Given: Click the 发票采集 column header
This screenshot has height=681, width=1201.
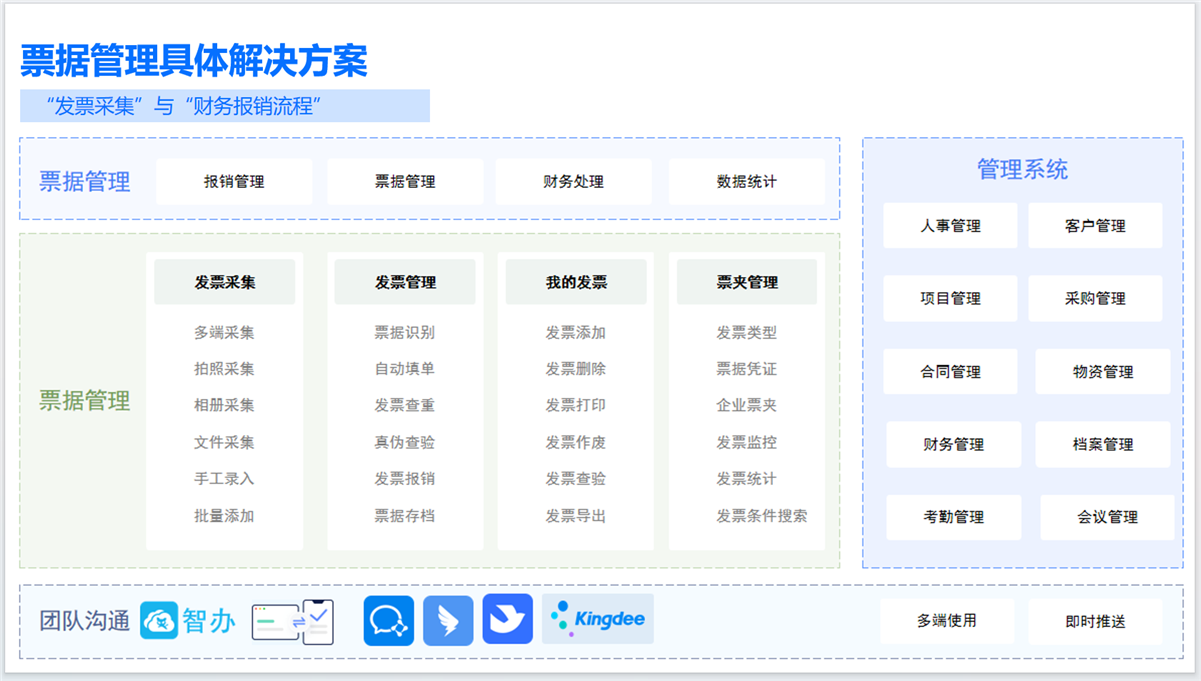Looking at the screenshot, I should pos(225,283).
